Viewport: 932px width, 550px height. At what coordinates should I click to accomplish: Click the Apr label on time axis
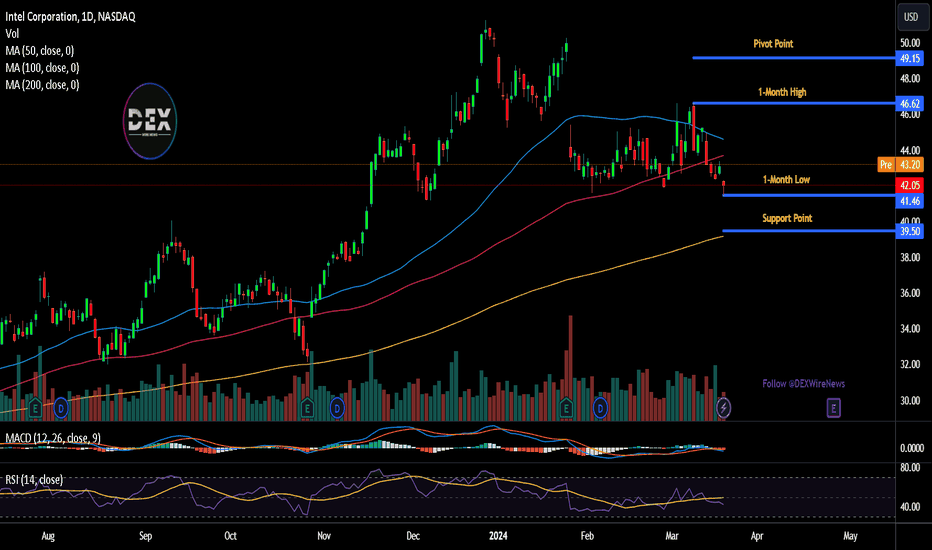(757, 536)
